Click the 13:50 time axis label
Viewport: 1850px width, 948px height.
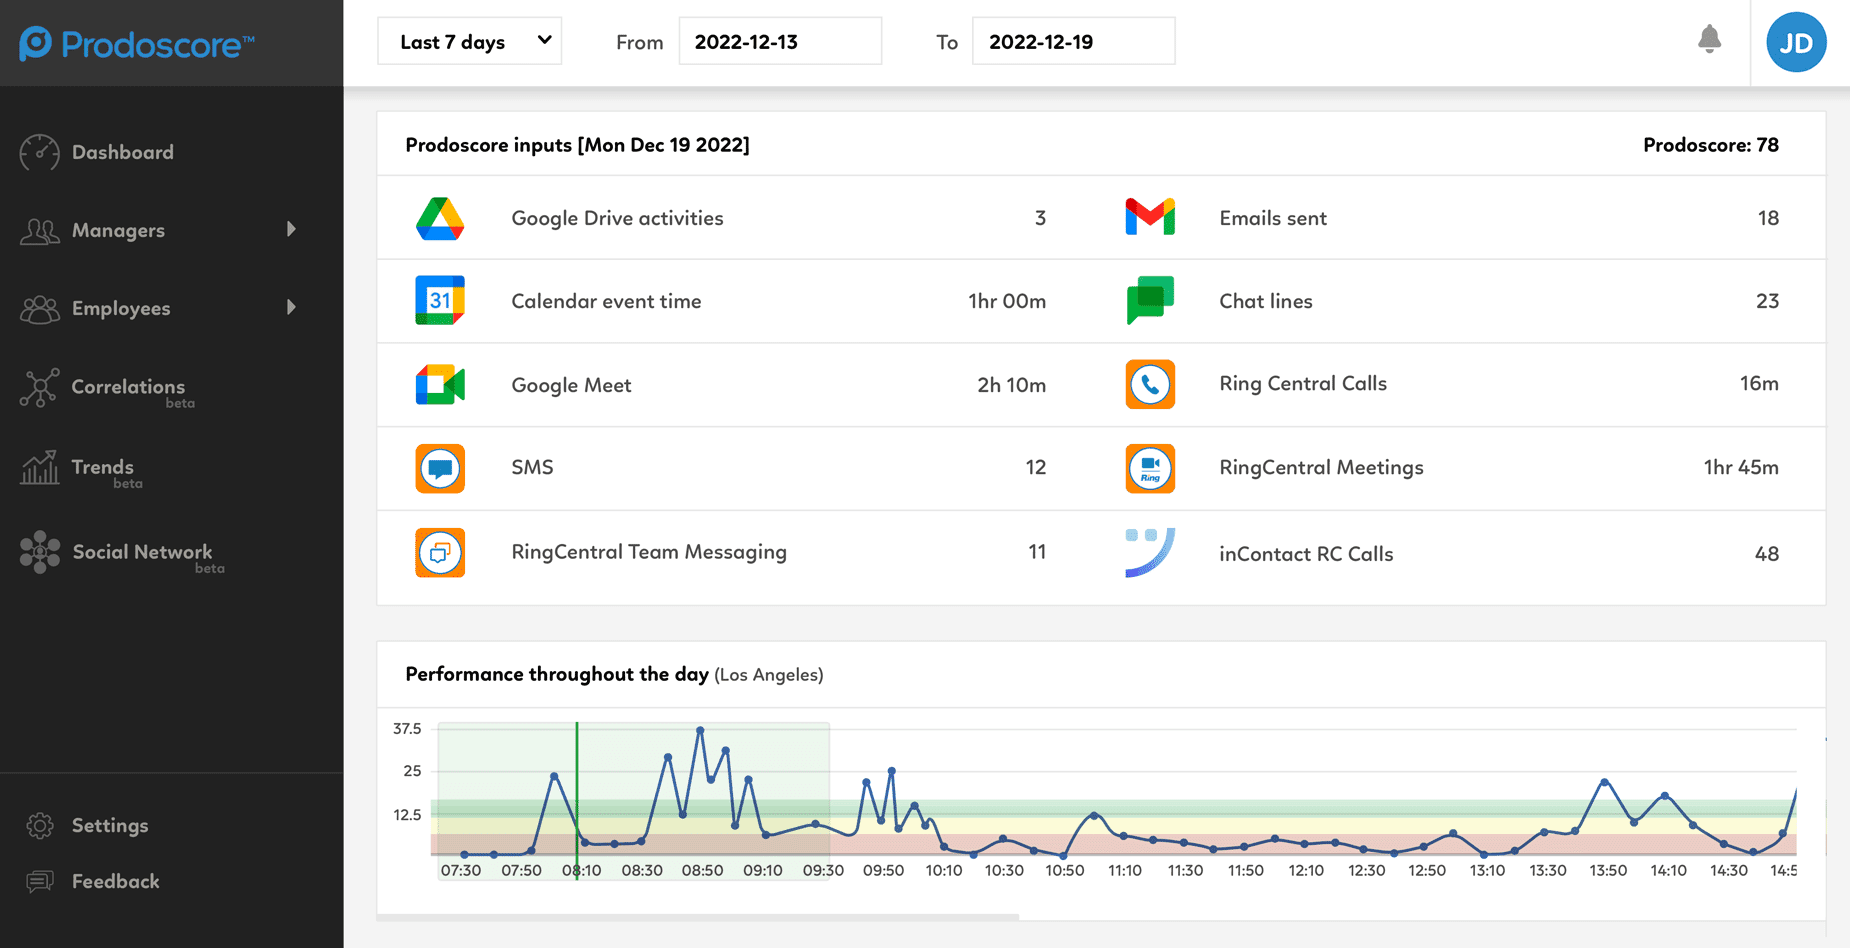point(1608,871)
